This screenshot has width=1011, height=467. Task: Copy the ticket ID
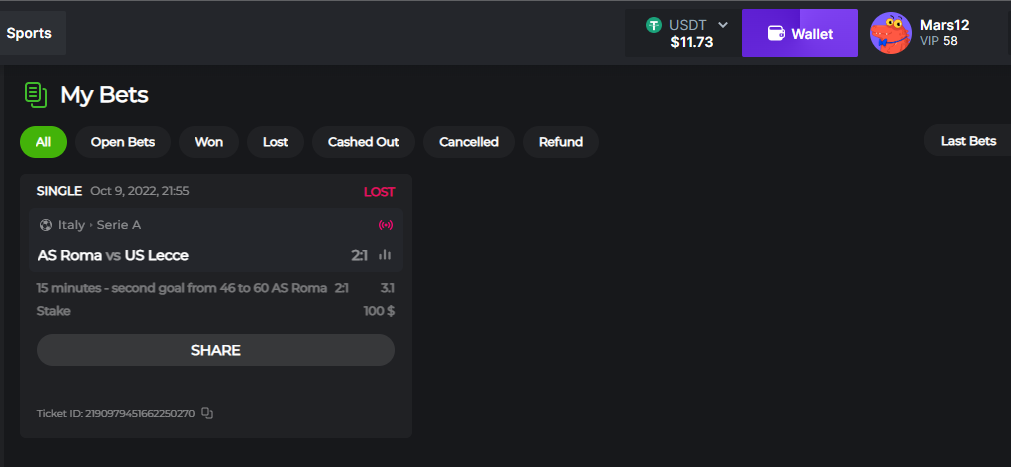(207, 413)
